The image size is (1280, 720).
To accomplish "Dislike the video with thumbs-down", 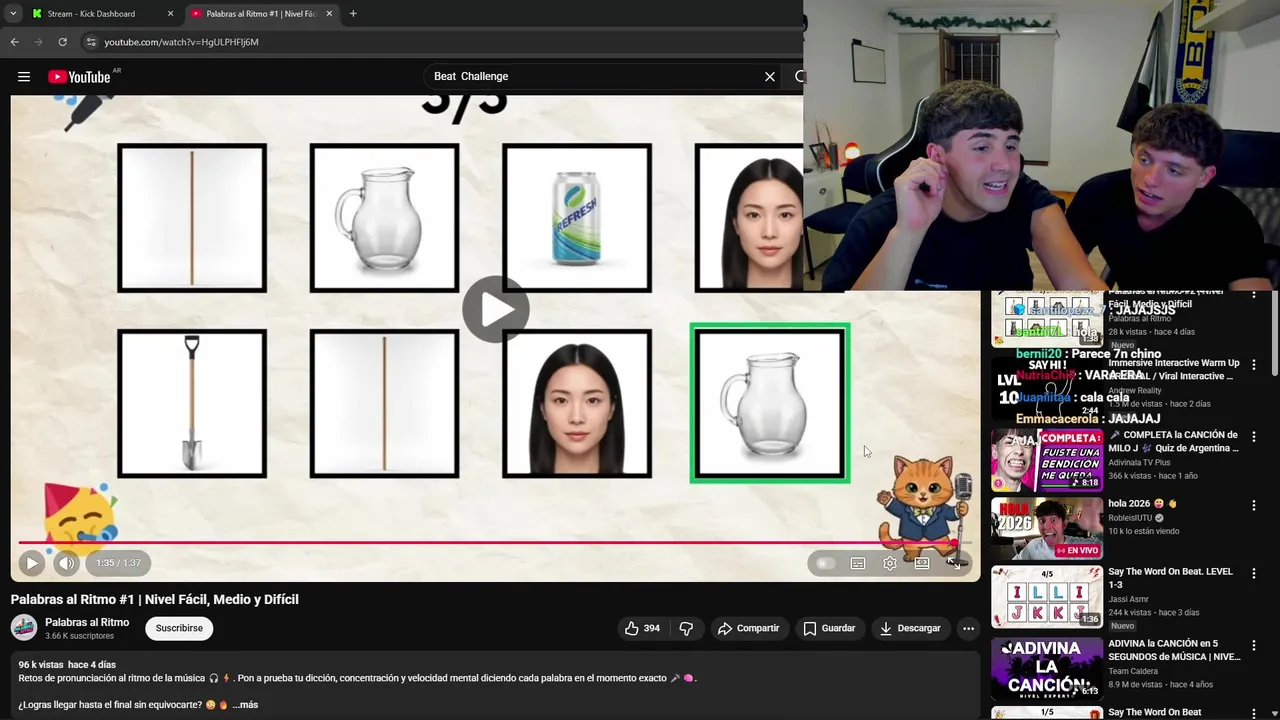I will tap(686, 628).
